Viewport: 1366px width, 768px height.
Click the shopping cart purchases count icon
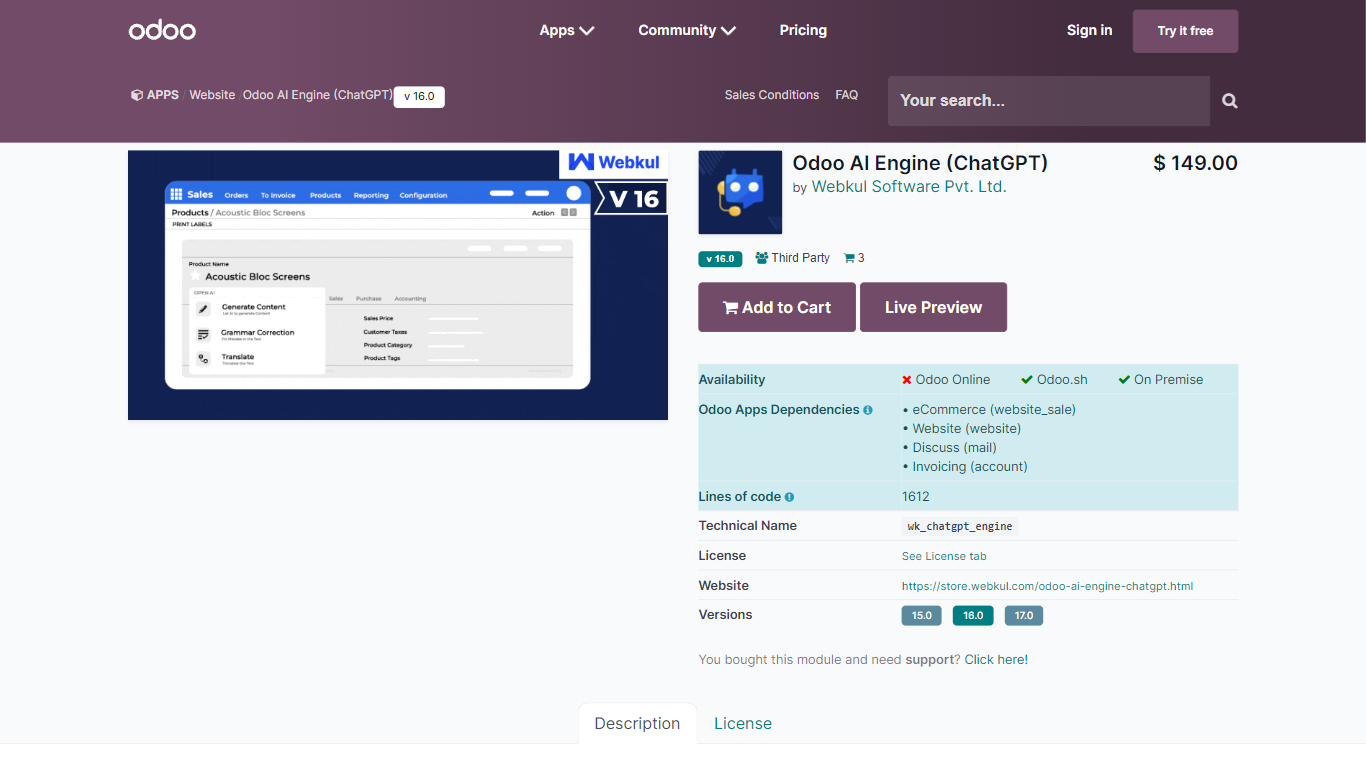(849, 258)
